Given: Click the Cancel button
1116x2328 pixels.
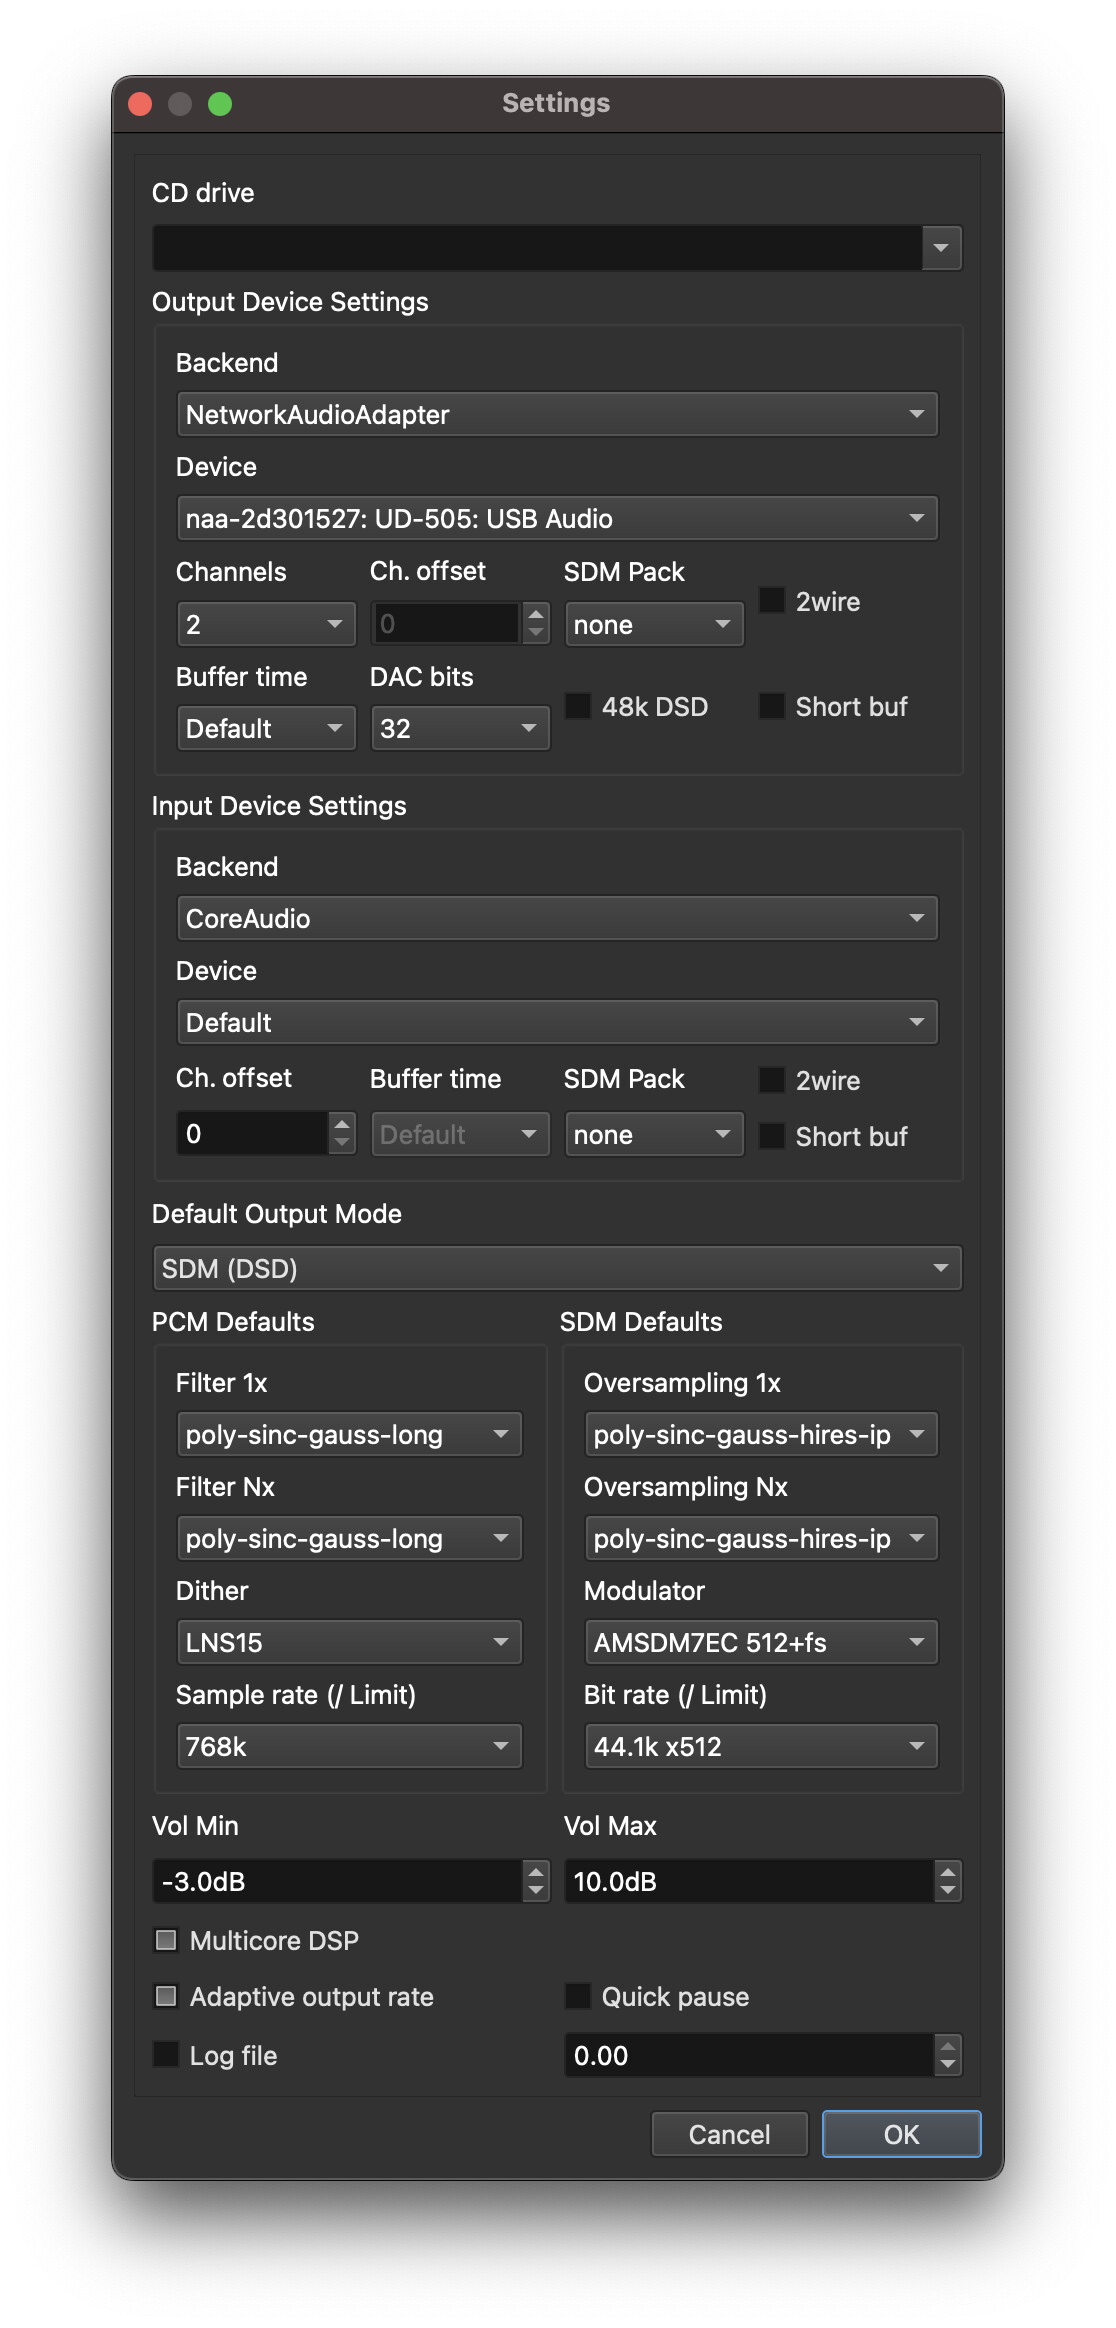Looking at the screenshot, I should tap(729, 2134).
